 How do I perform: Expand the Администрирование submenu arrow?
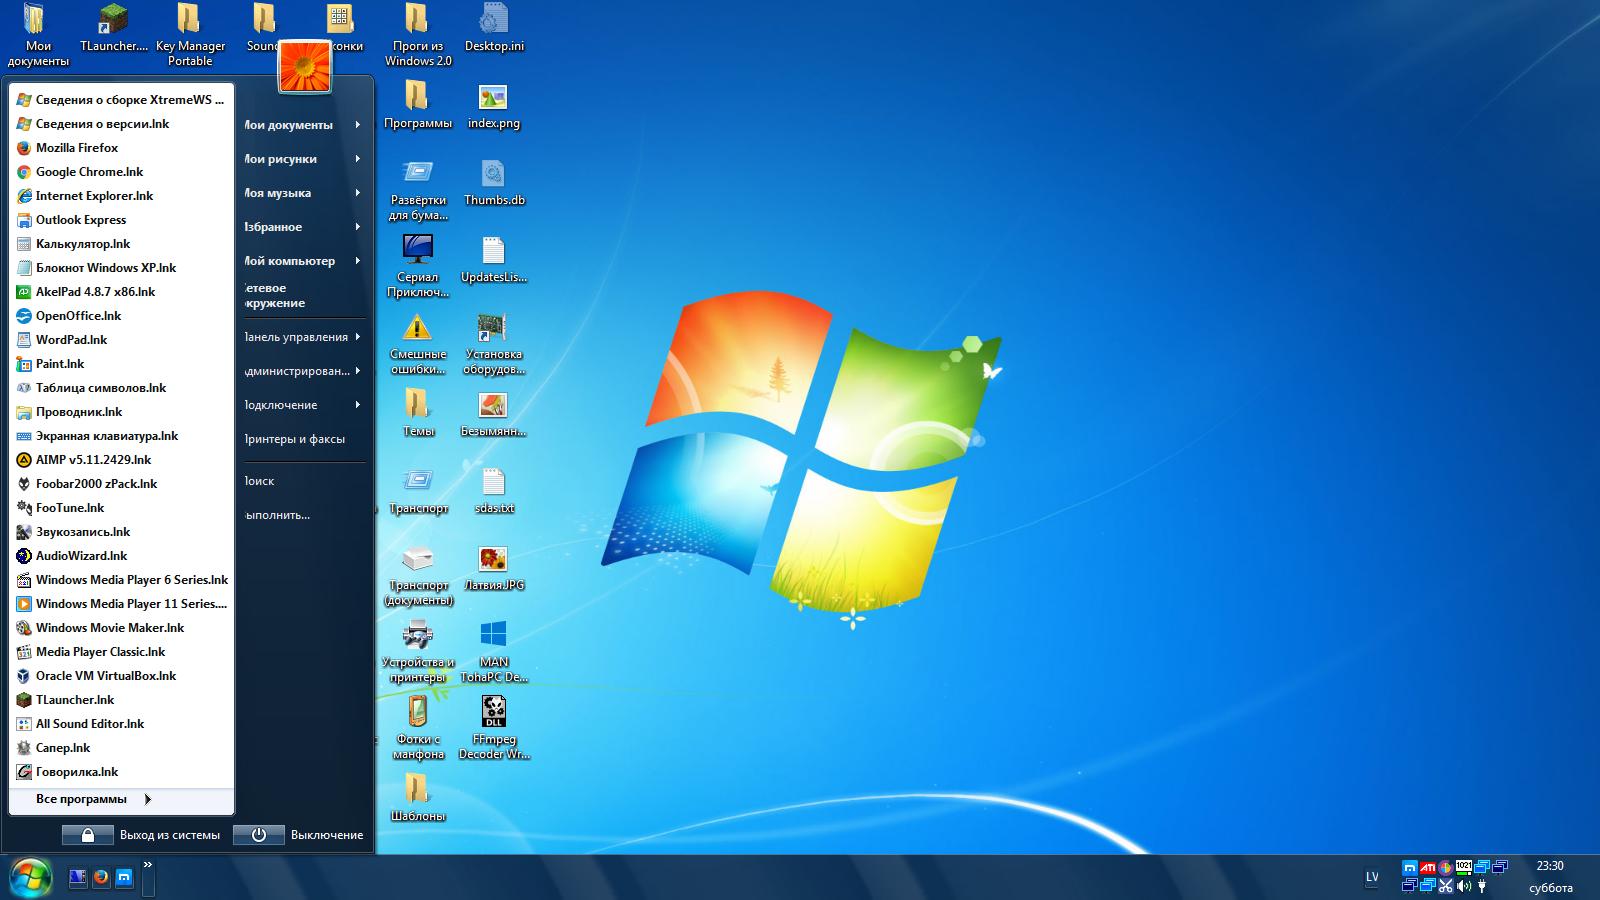tap(357, 371)
